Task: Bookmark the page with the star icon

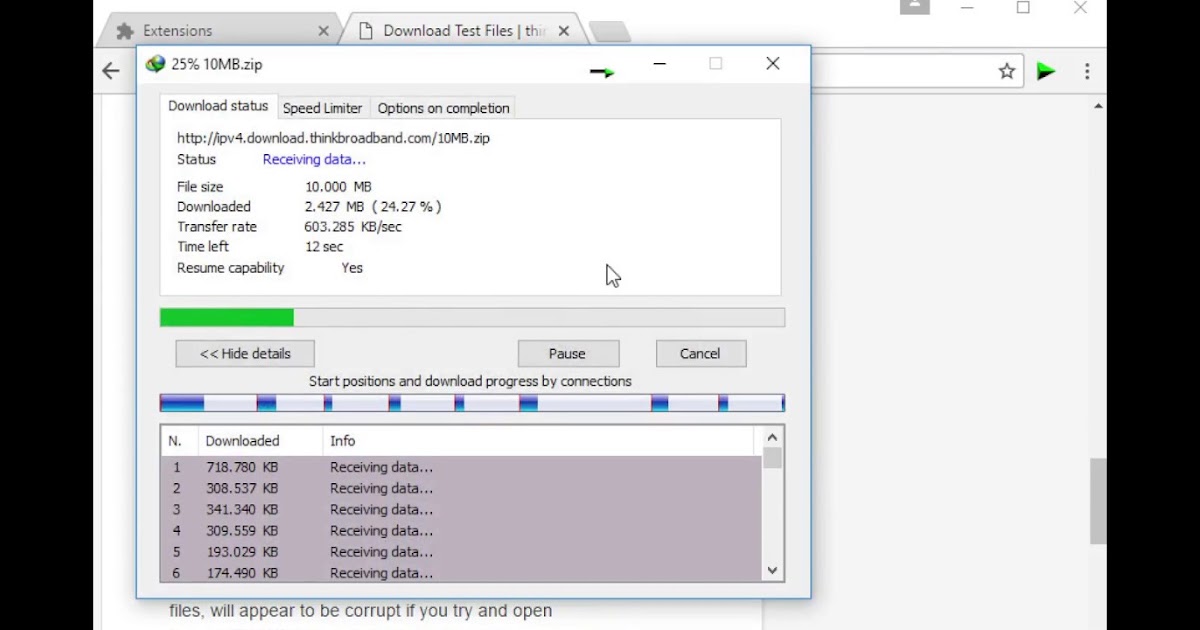Action: [1007, 71]
